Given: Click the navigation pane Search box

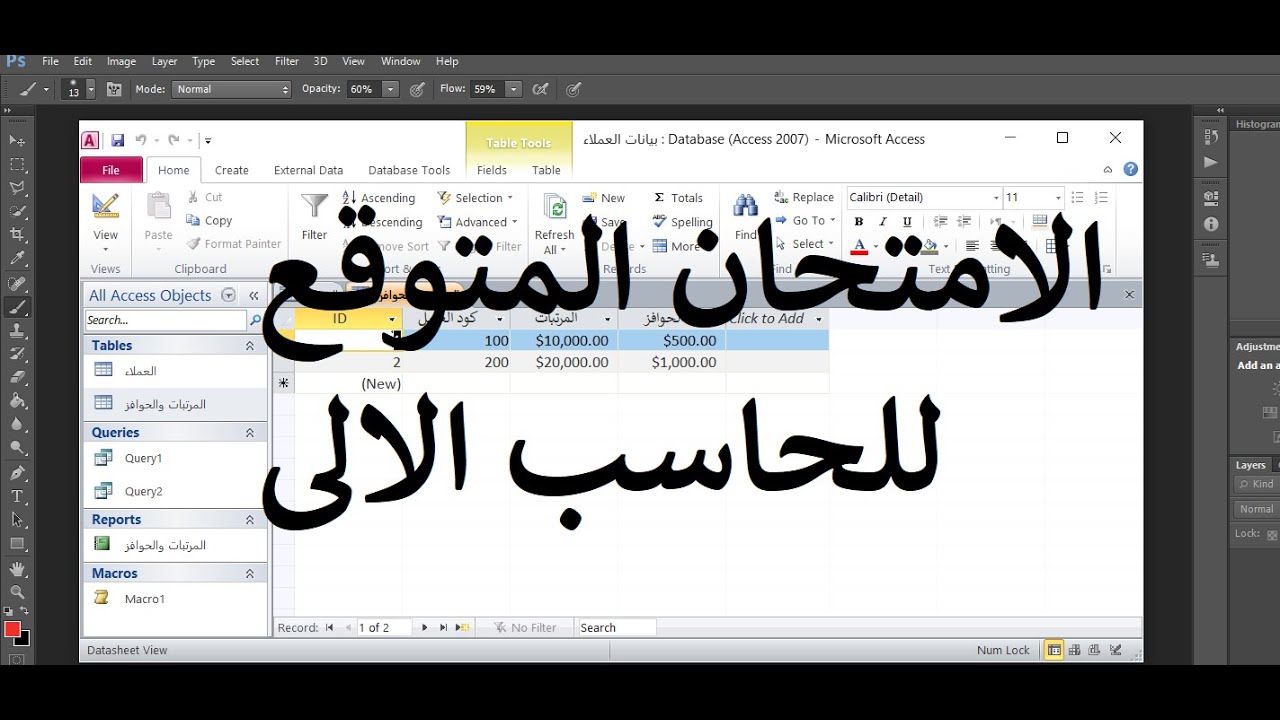Looking at the screenshot, I should 166,320.
